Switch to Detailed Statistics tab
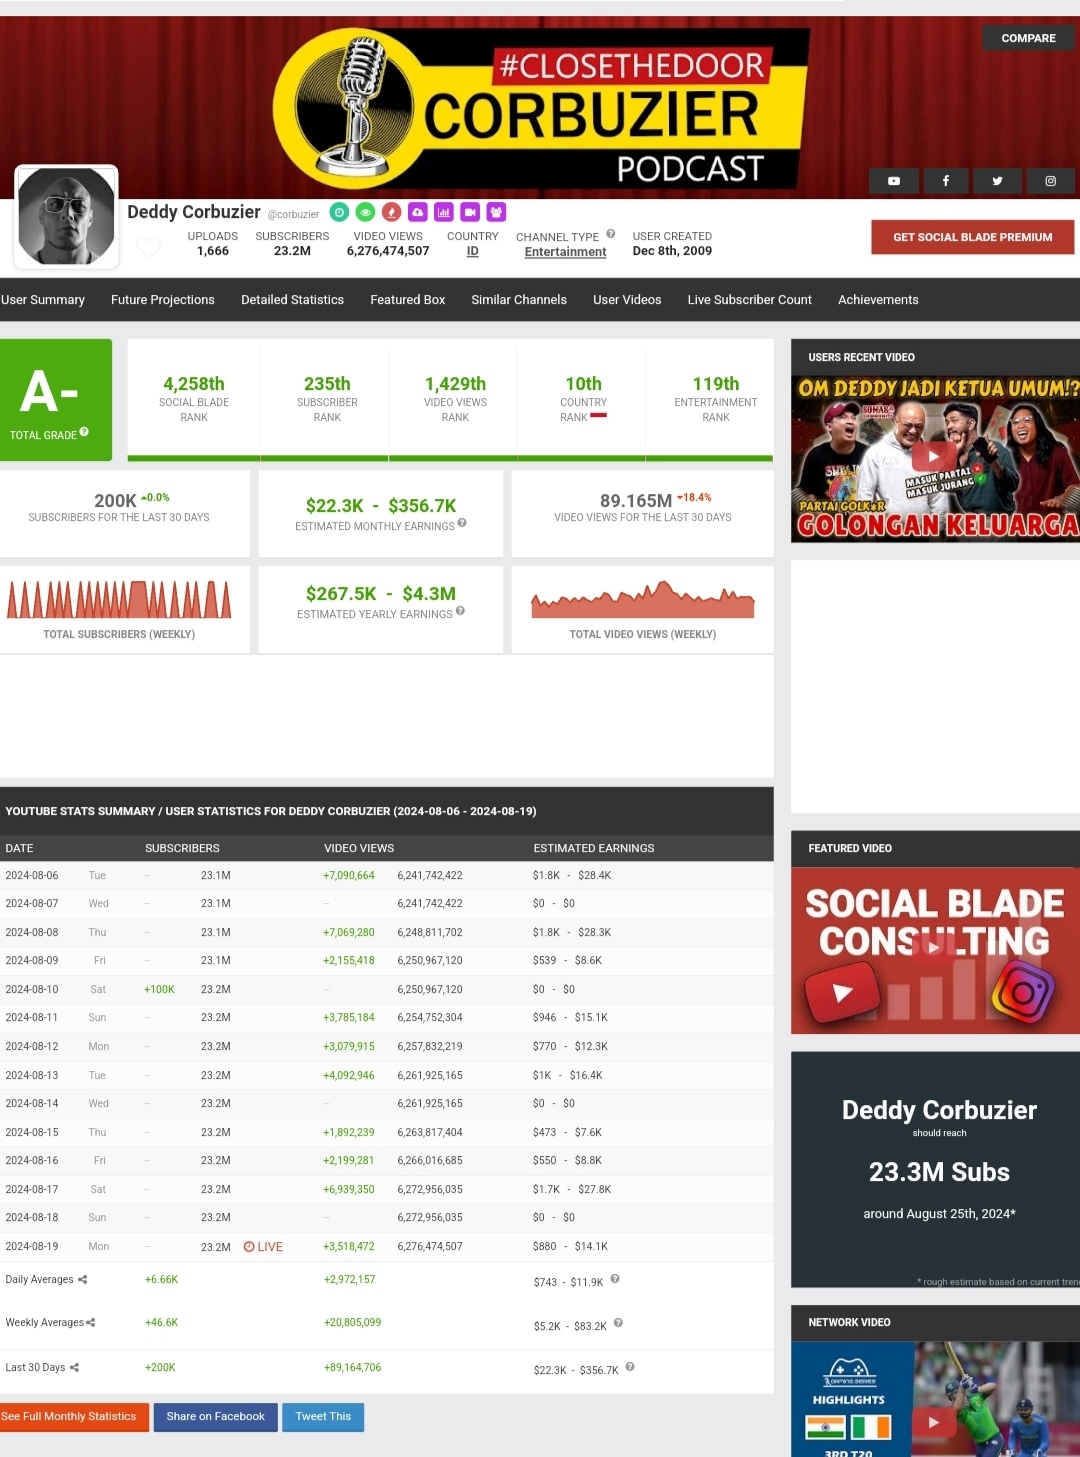The width and height of the screenshot is (1080, 1457). click(x=292, y=300)
